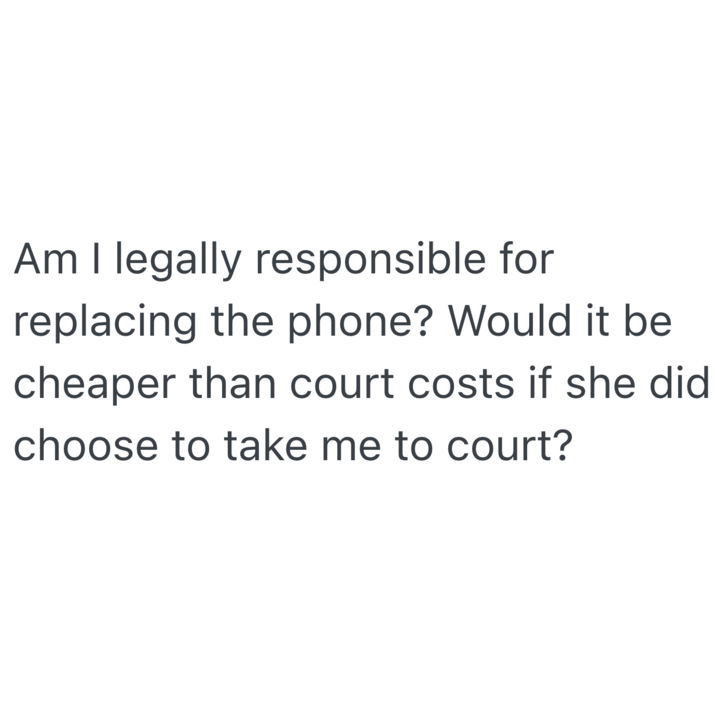Click the word "Am" at text start
Screen dimensions: 716x716
click(46, 258)
